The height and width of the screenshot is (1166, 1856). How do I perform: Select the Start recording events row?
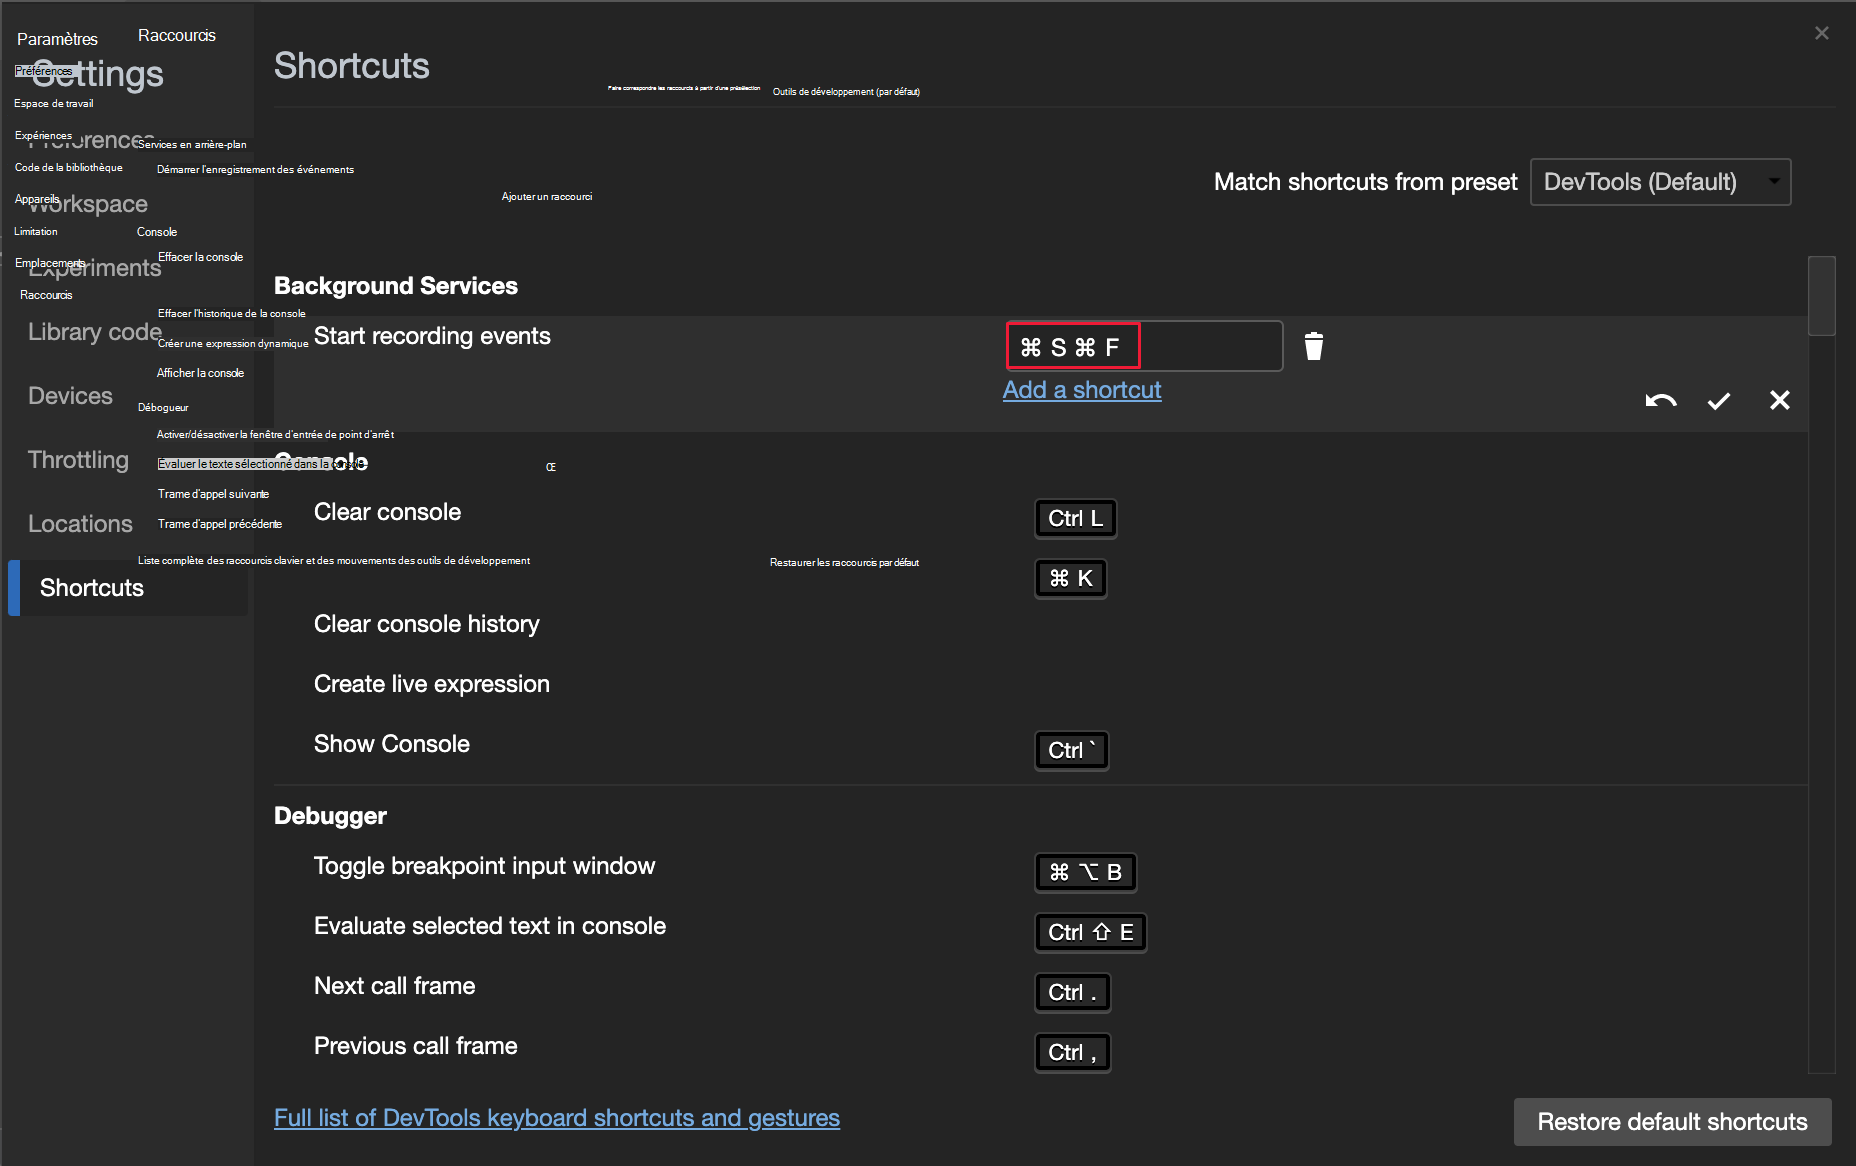(1041, 374)
